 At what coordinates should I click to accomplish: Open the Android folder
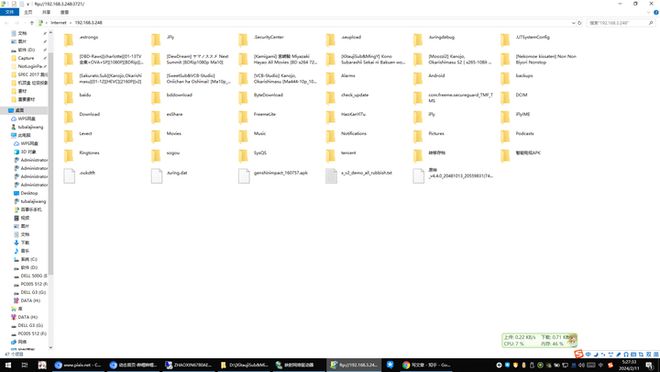coord(429,78)
